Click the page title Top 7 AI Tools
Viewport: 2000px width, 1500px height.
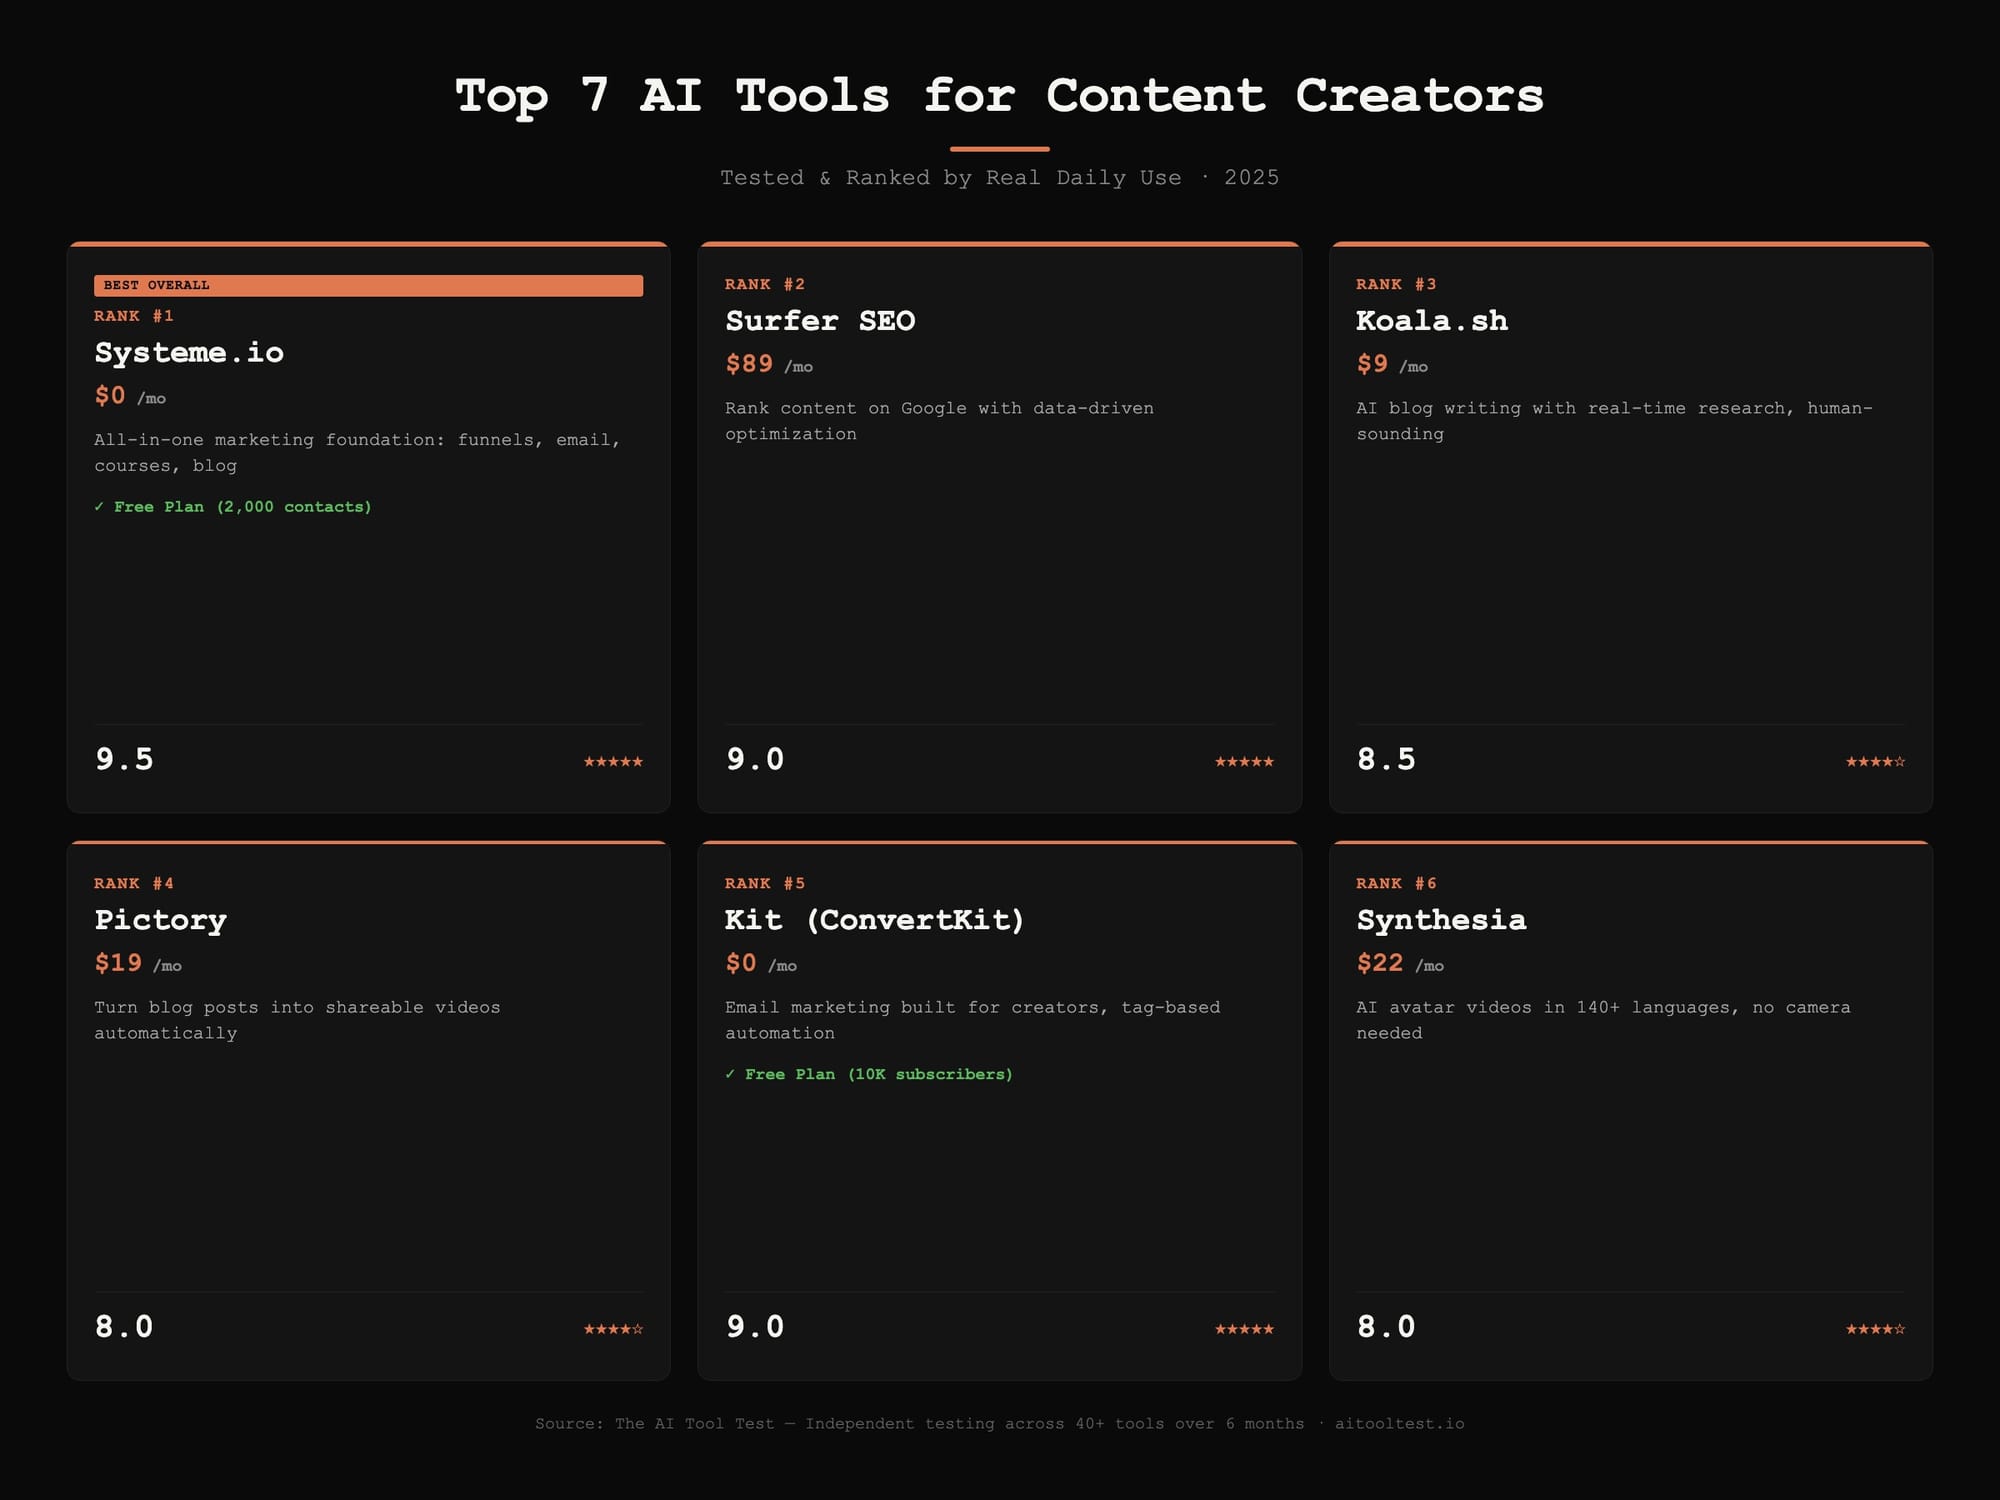coord(1000,96)
